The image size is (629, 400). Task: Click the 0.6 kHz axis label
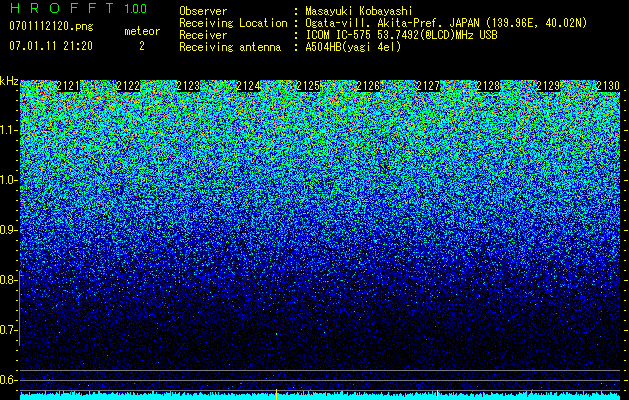click(x=9, y=380)
